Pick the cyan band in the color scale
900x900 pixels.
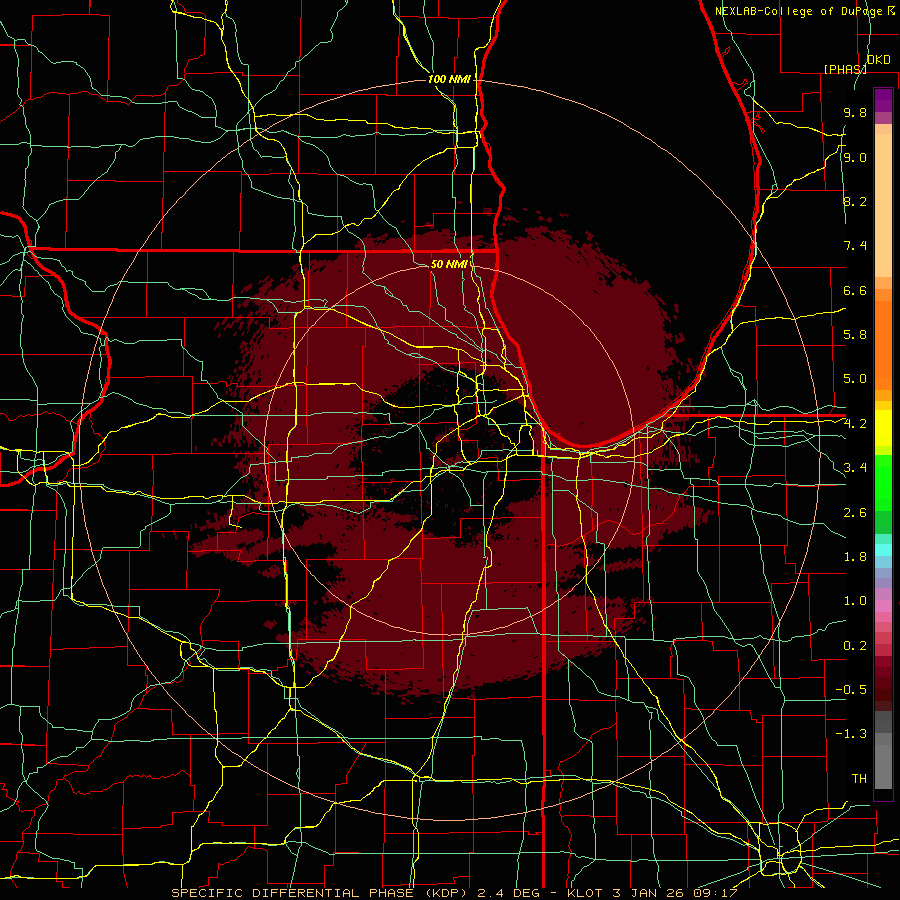click(x=883, y=550)
